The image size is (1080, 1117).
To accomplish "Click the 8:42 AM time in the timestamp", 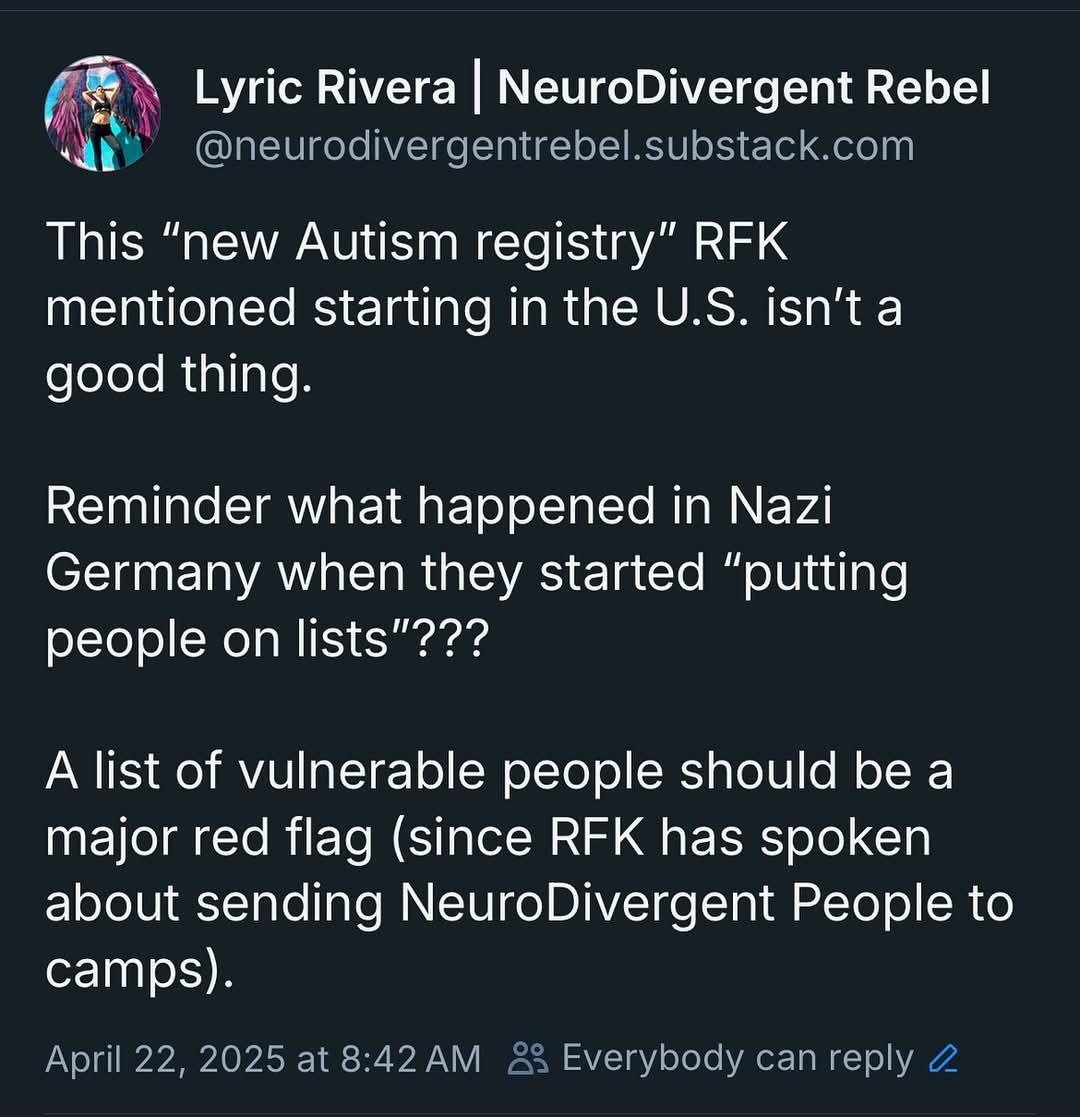I will coord(410,1059).
